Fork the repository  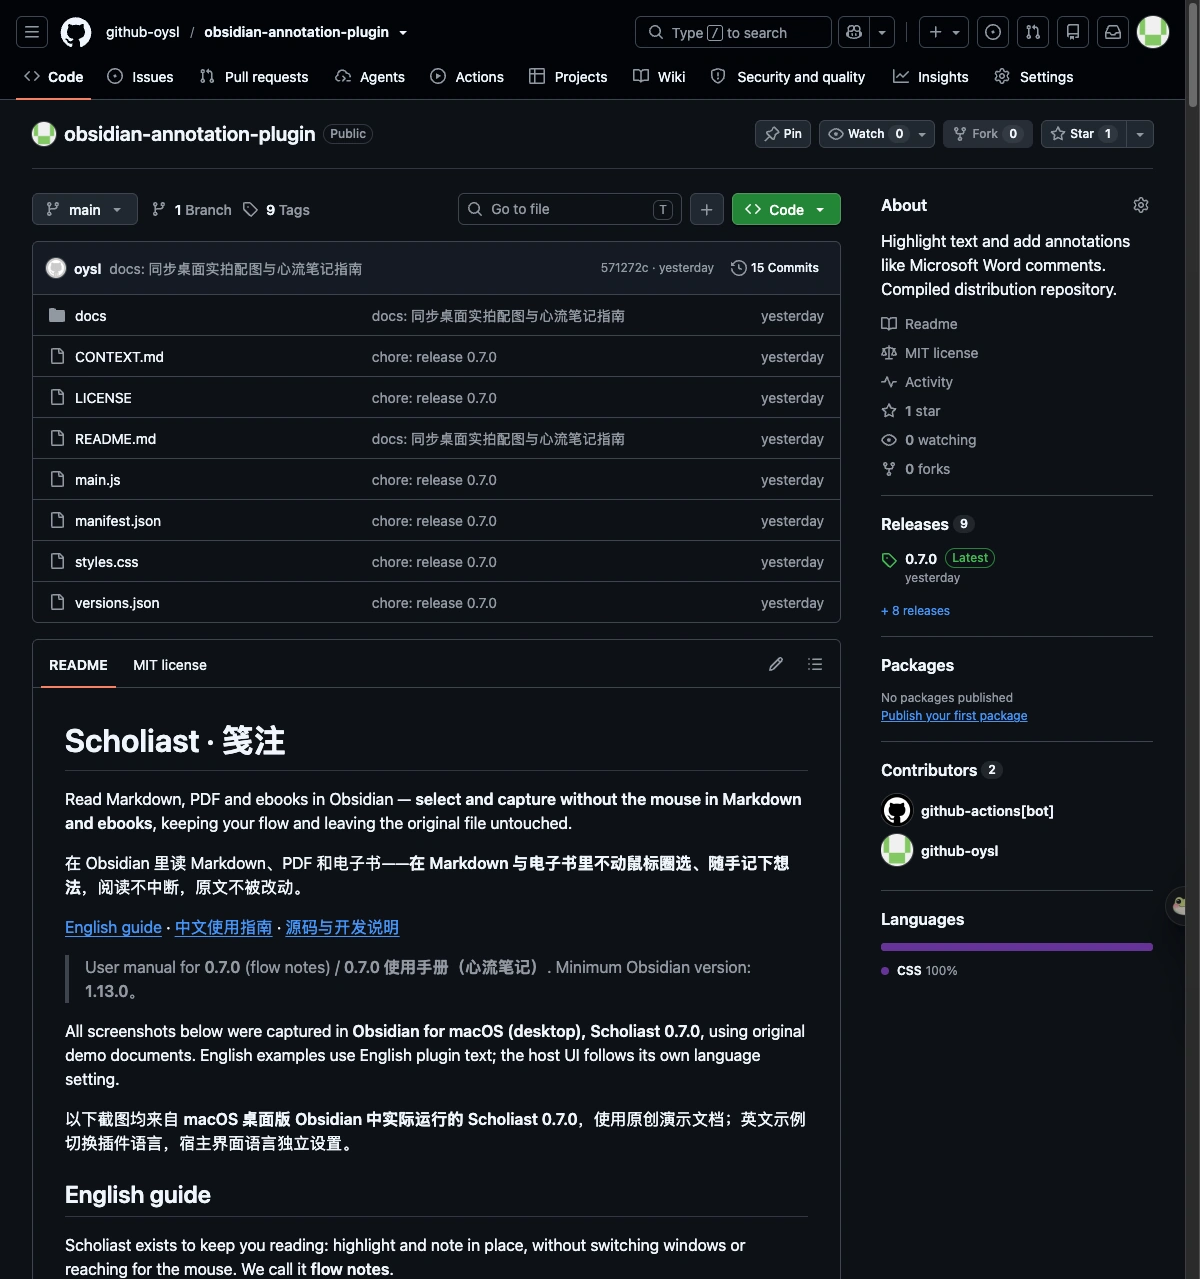(987, 134)
